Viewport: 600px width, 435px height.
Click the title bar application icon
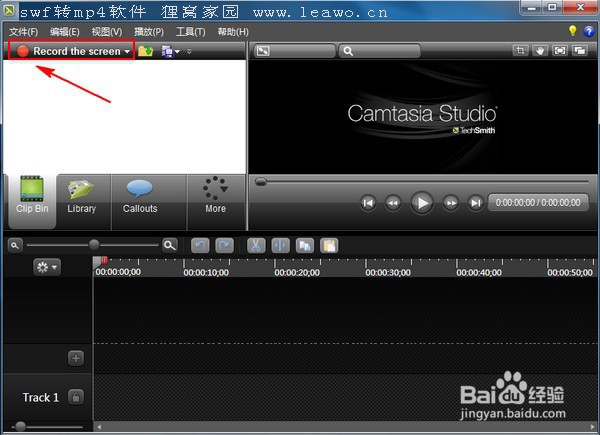point(8,10)
